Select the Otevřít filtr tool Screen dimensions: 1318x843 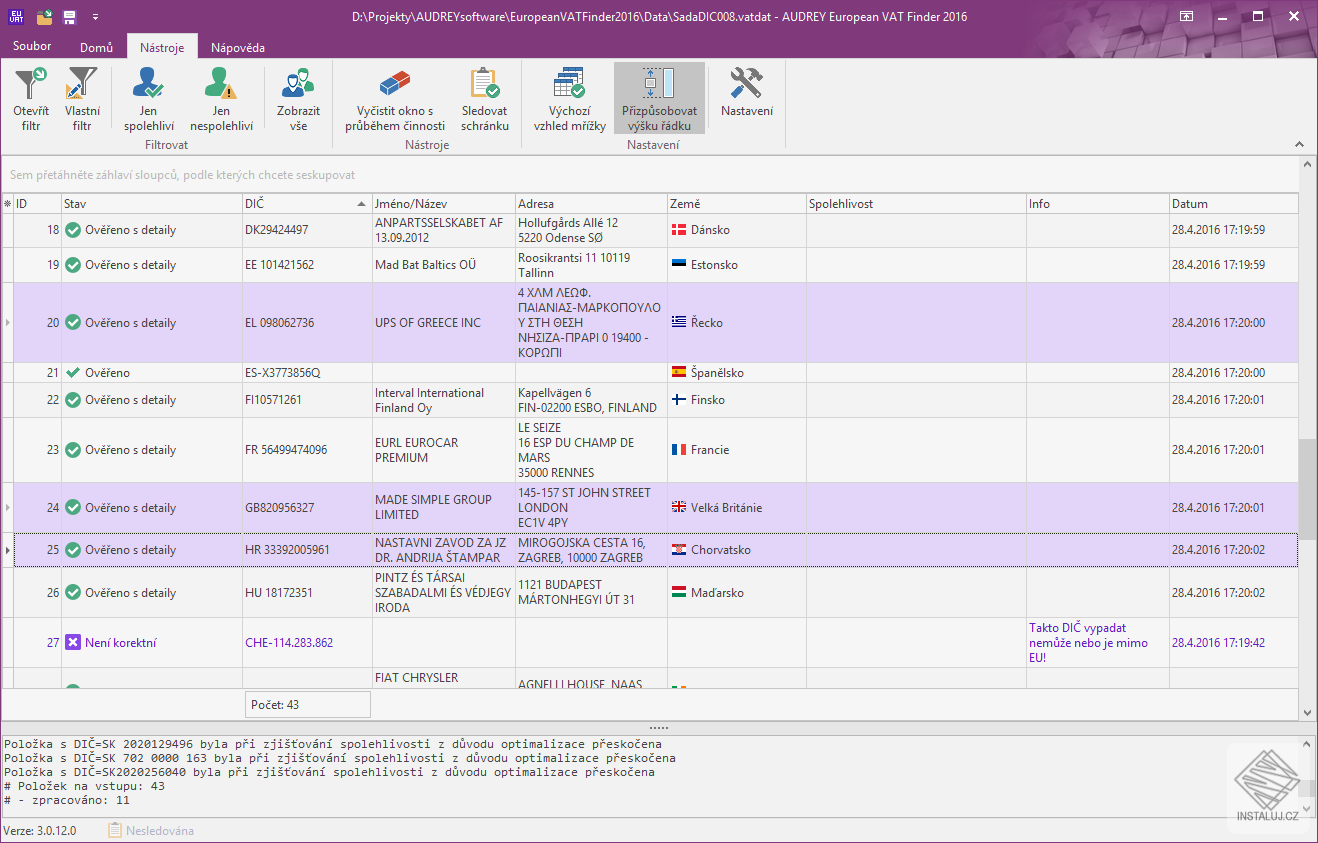29,97
